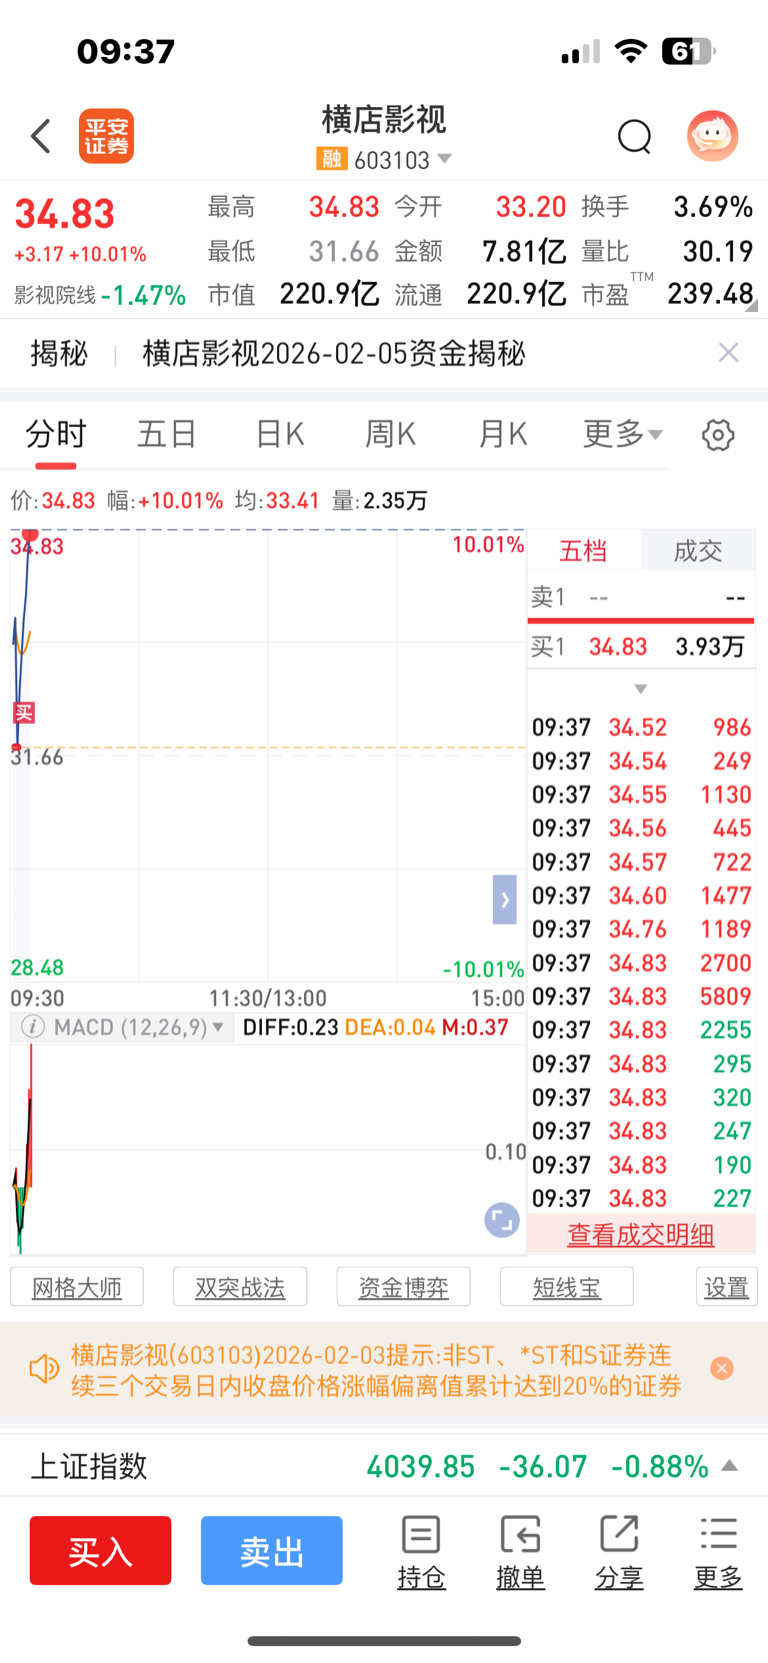Viewport: 768px width, 1663px height.
Task: Check battery indicator in status bar
Action: 689,51
